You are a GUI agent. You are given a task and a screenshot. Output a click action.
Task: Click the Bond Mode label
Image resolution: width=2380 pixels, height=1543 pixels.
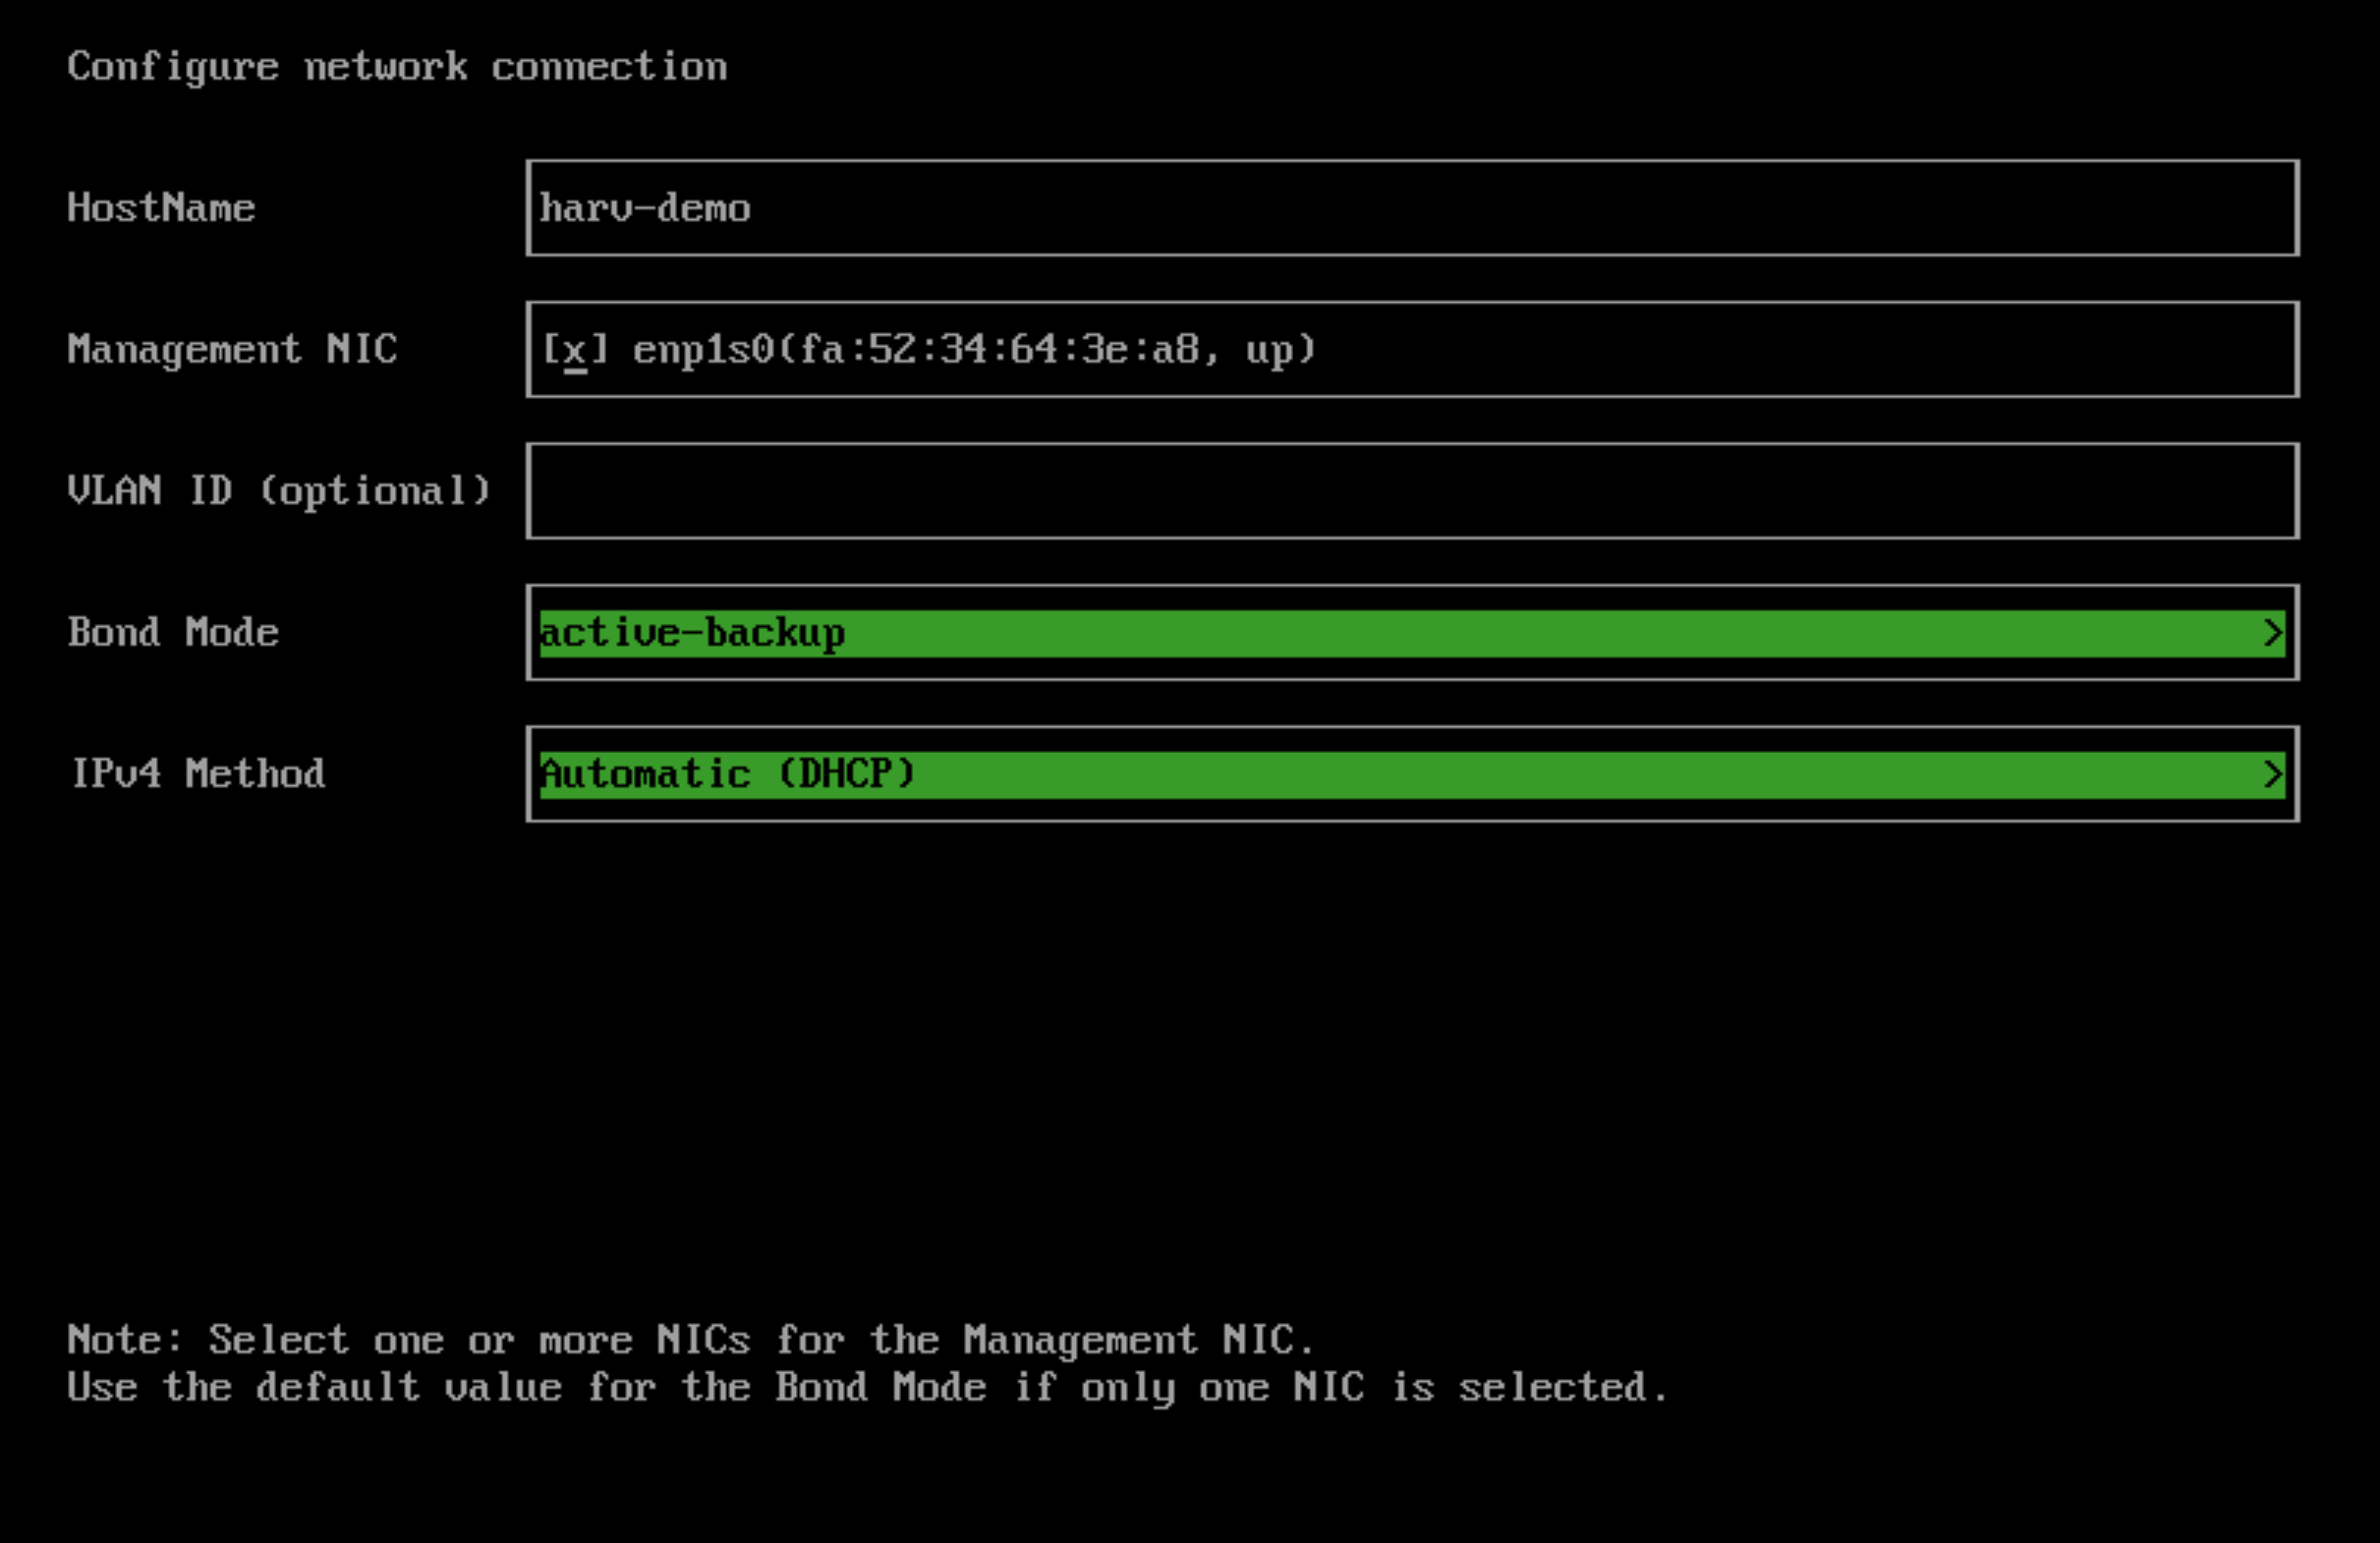[173, 633]
